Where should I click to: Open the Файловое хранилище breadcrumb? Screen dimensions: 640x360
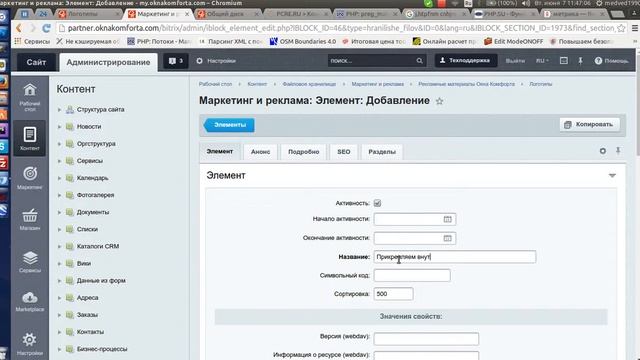(309, 84)
